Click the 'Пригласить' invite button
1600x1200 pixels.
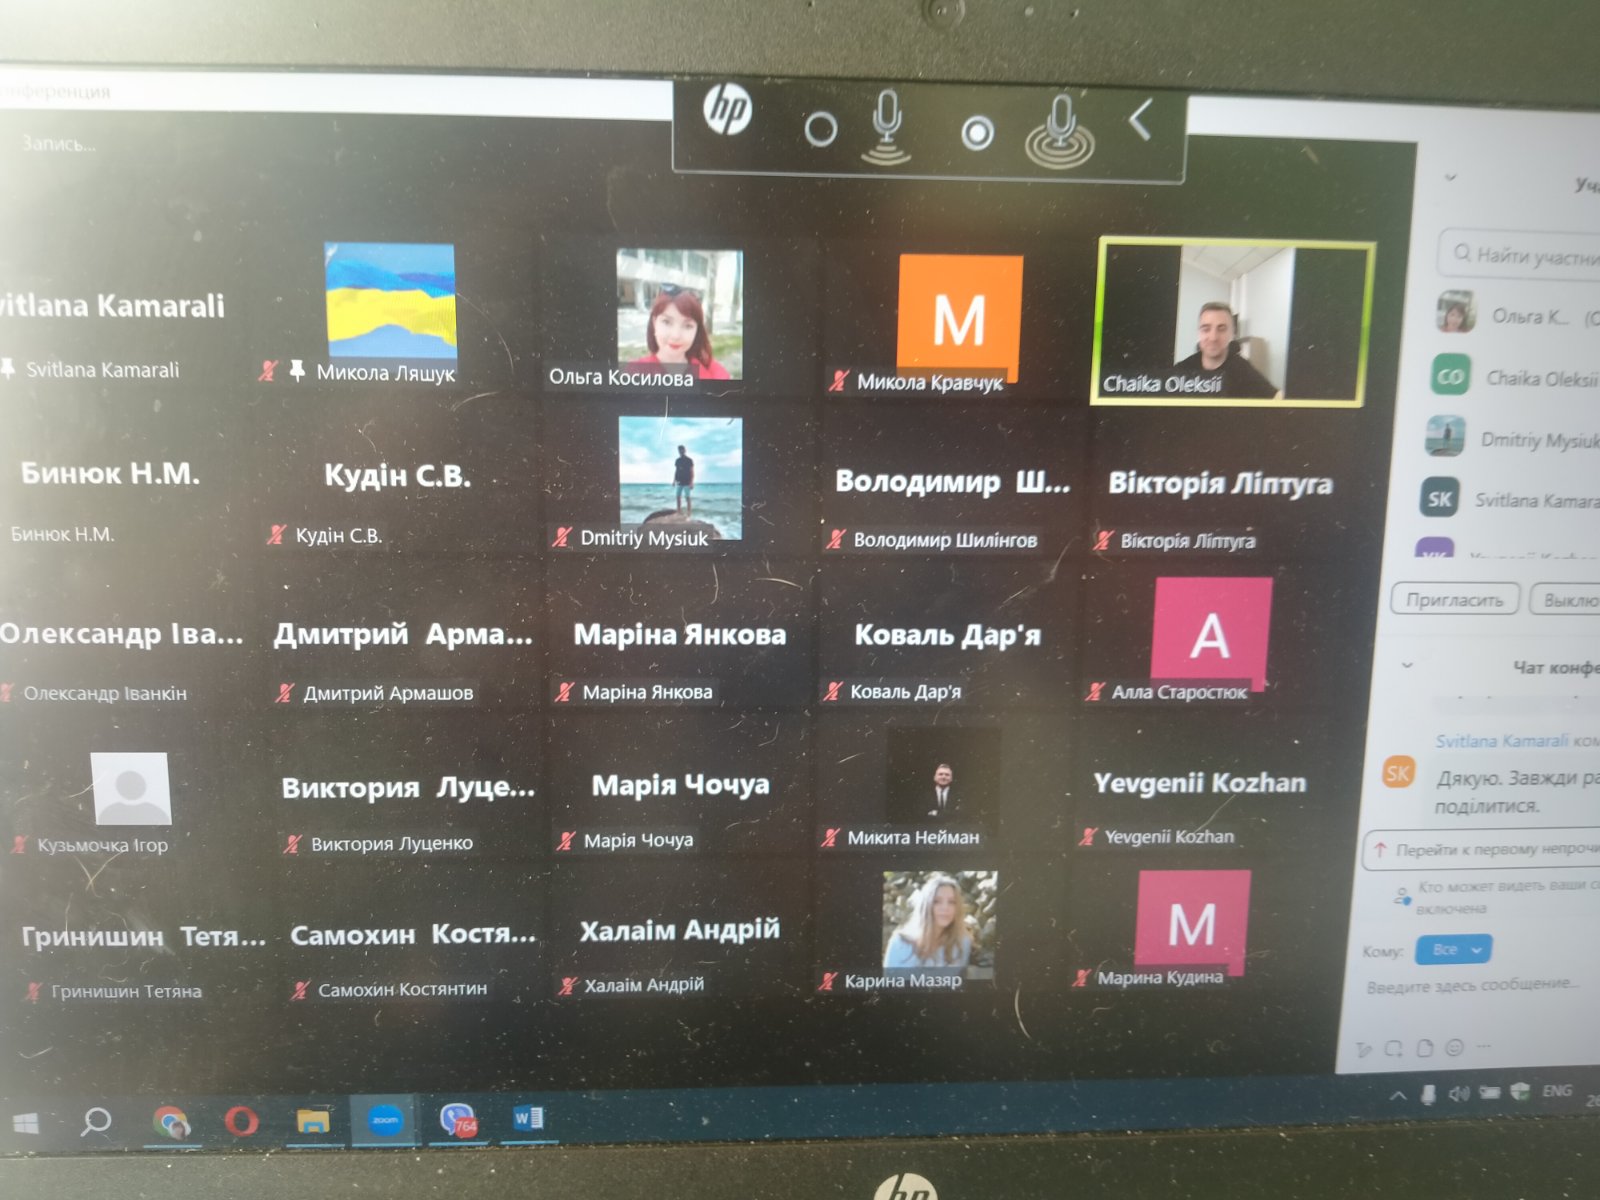click(1455, 600)
